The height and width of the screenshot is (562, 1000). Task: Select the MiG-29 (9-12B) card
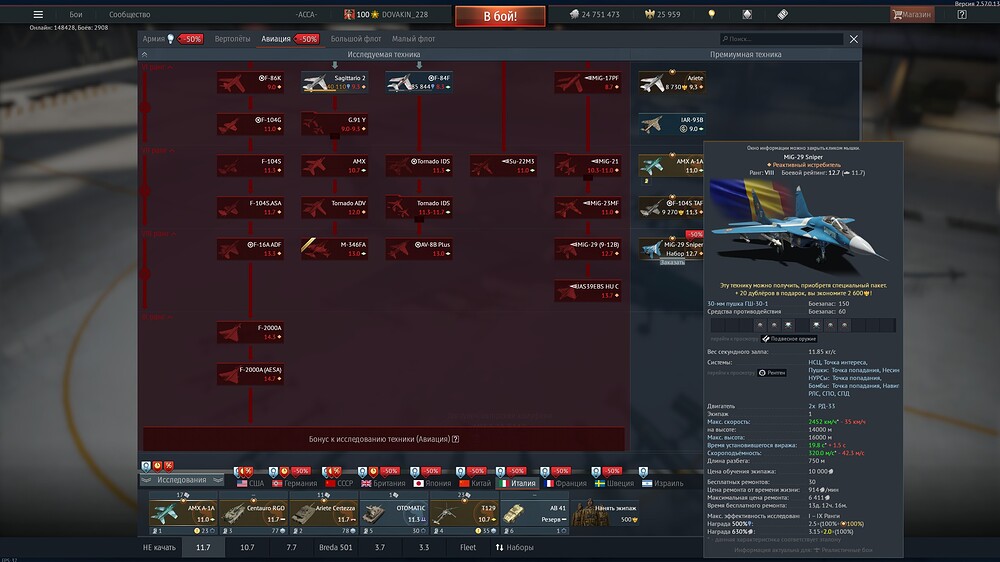[587, 249]
